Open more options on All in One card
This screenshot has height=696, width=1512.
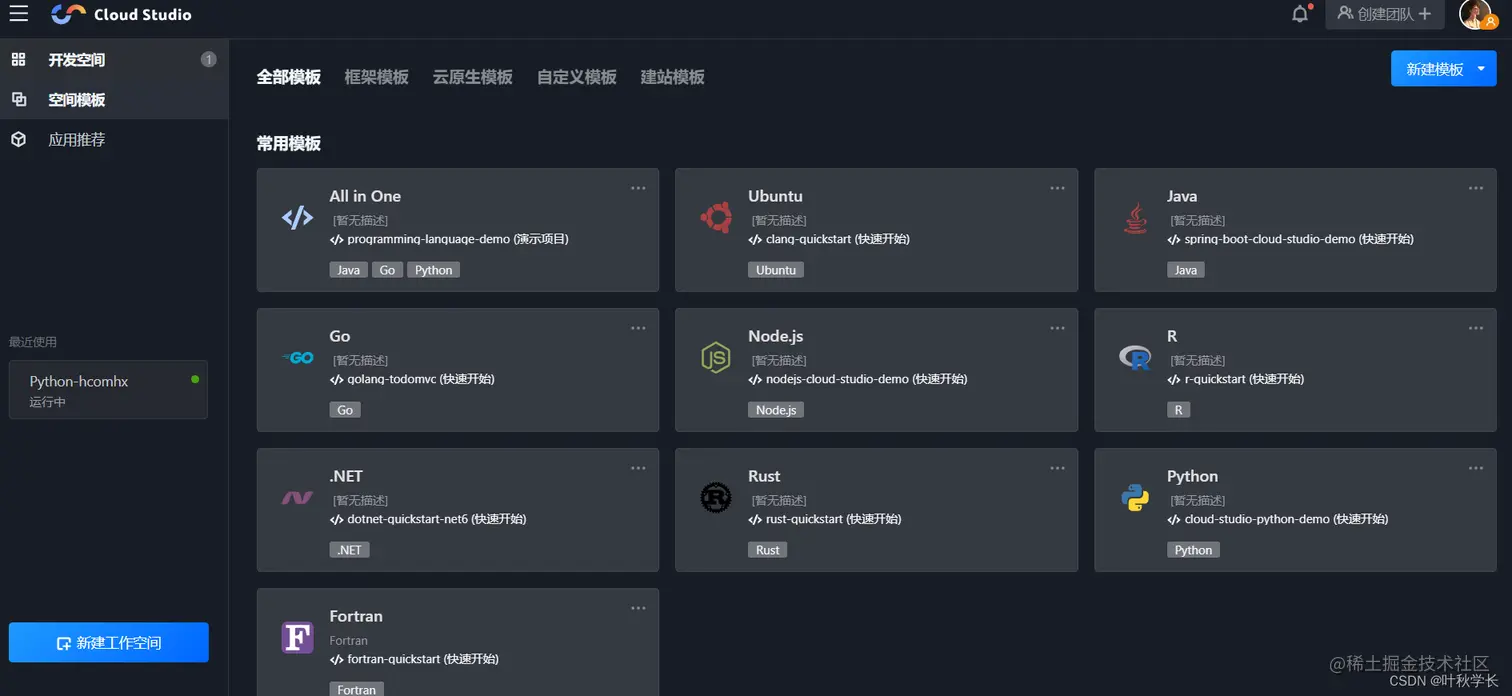tap(638, 188)
